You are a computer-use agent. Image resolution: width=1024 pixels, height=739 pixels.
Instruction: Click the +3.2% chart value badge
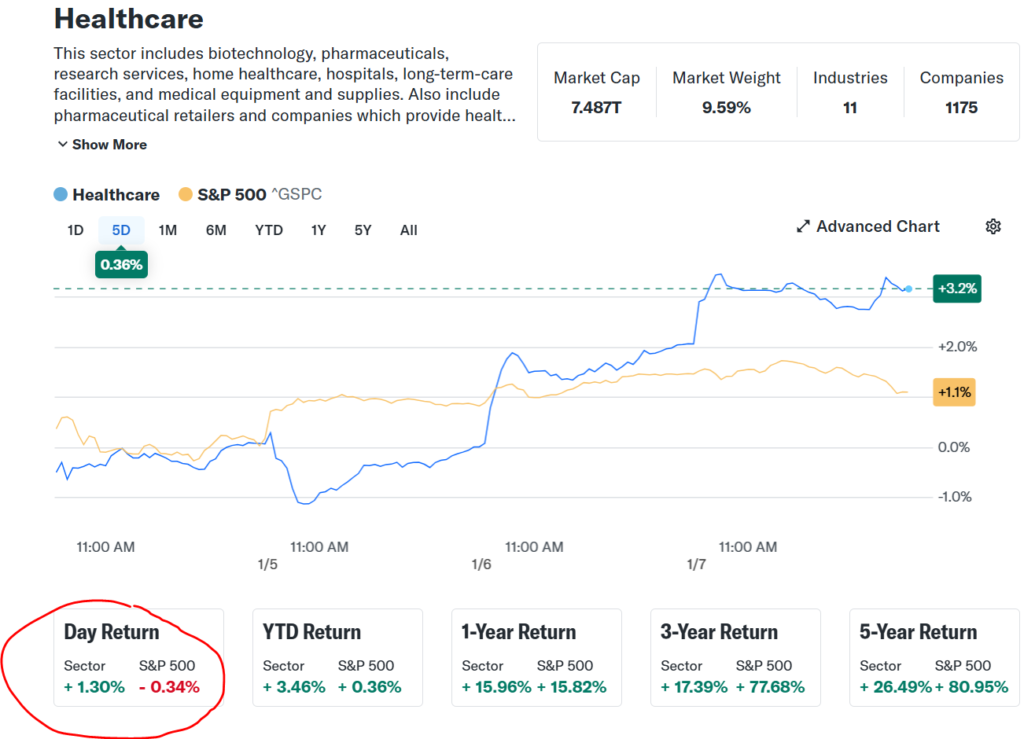956,289
